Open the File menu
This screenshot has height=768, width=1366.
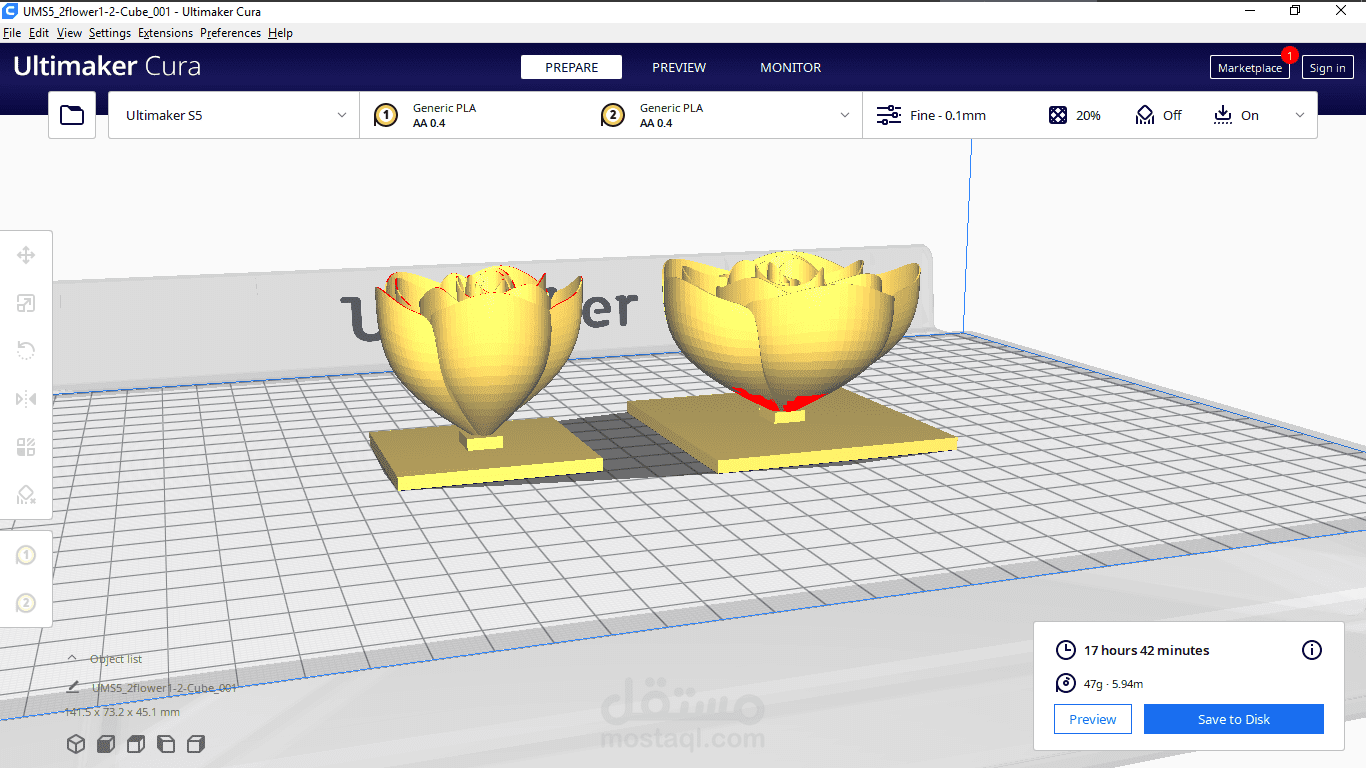(x=12, y=33)
